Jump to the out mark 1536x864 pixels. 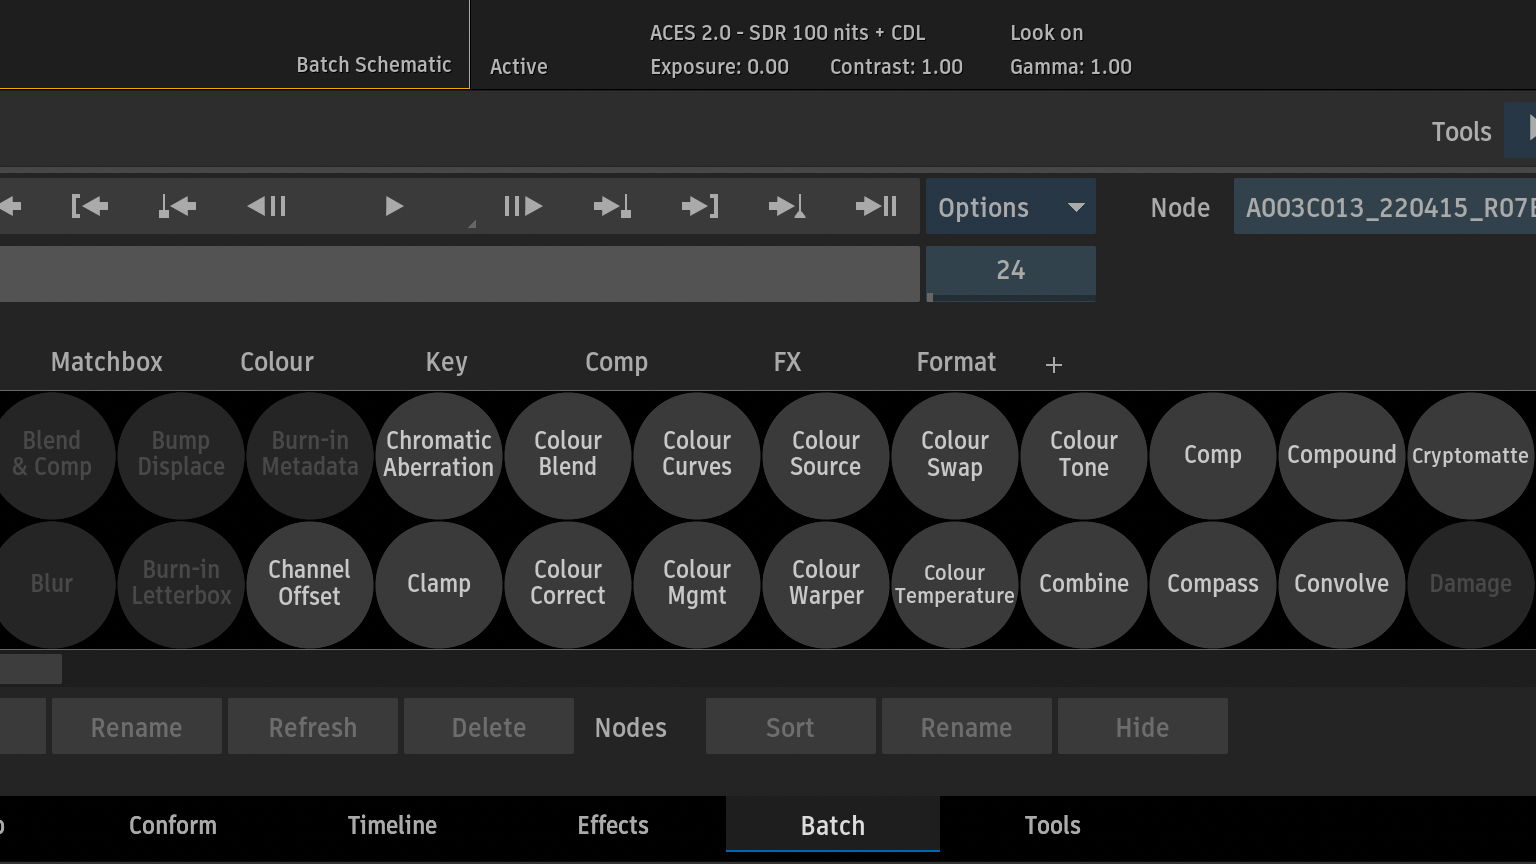pos(699,207)
